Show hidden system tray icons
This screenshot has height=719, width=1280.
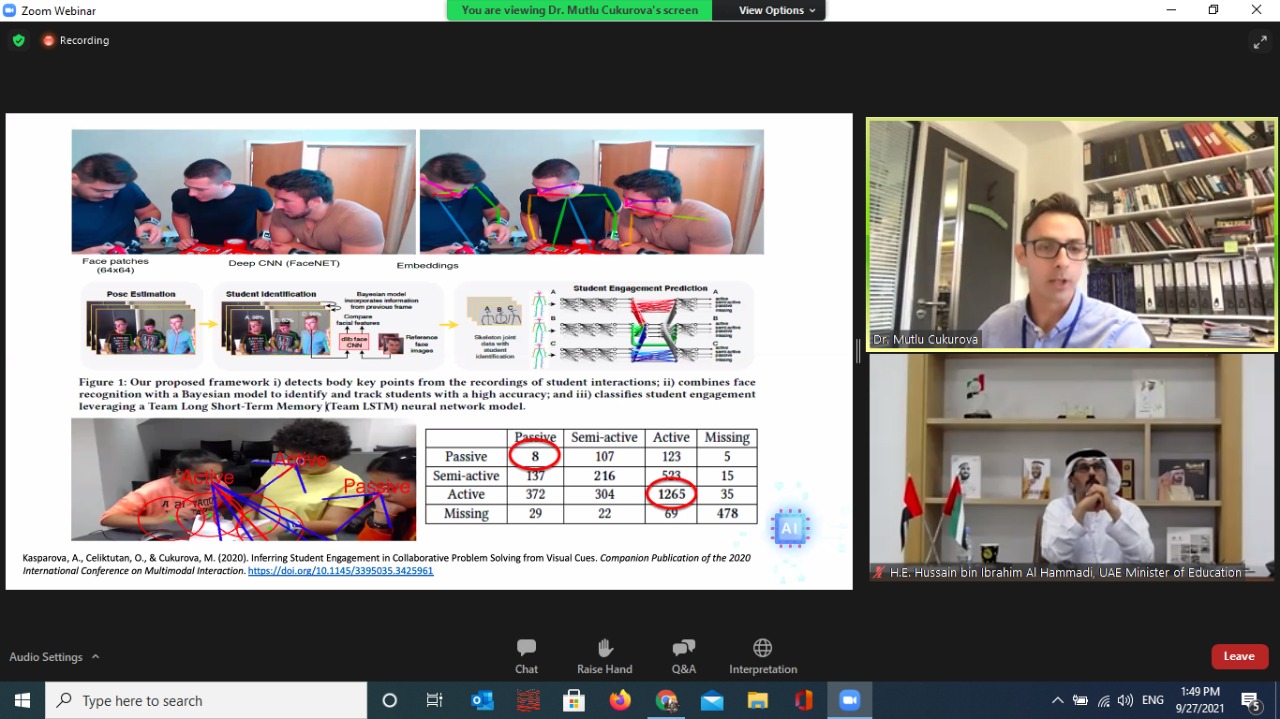pyautogui.click(x=1057, y=701)
